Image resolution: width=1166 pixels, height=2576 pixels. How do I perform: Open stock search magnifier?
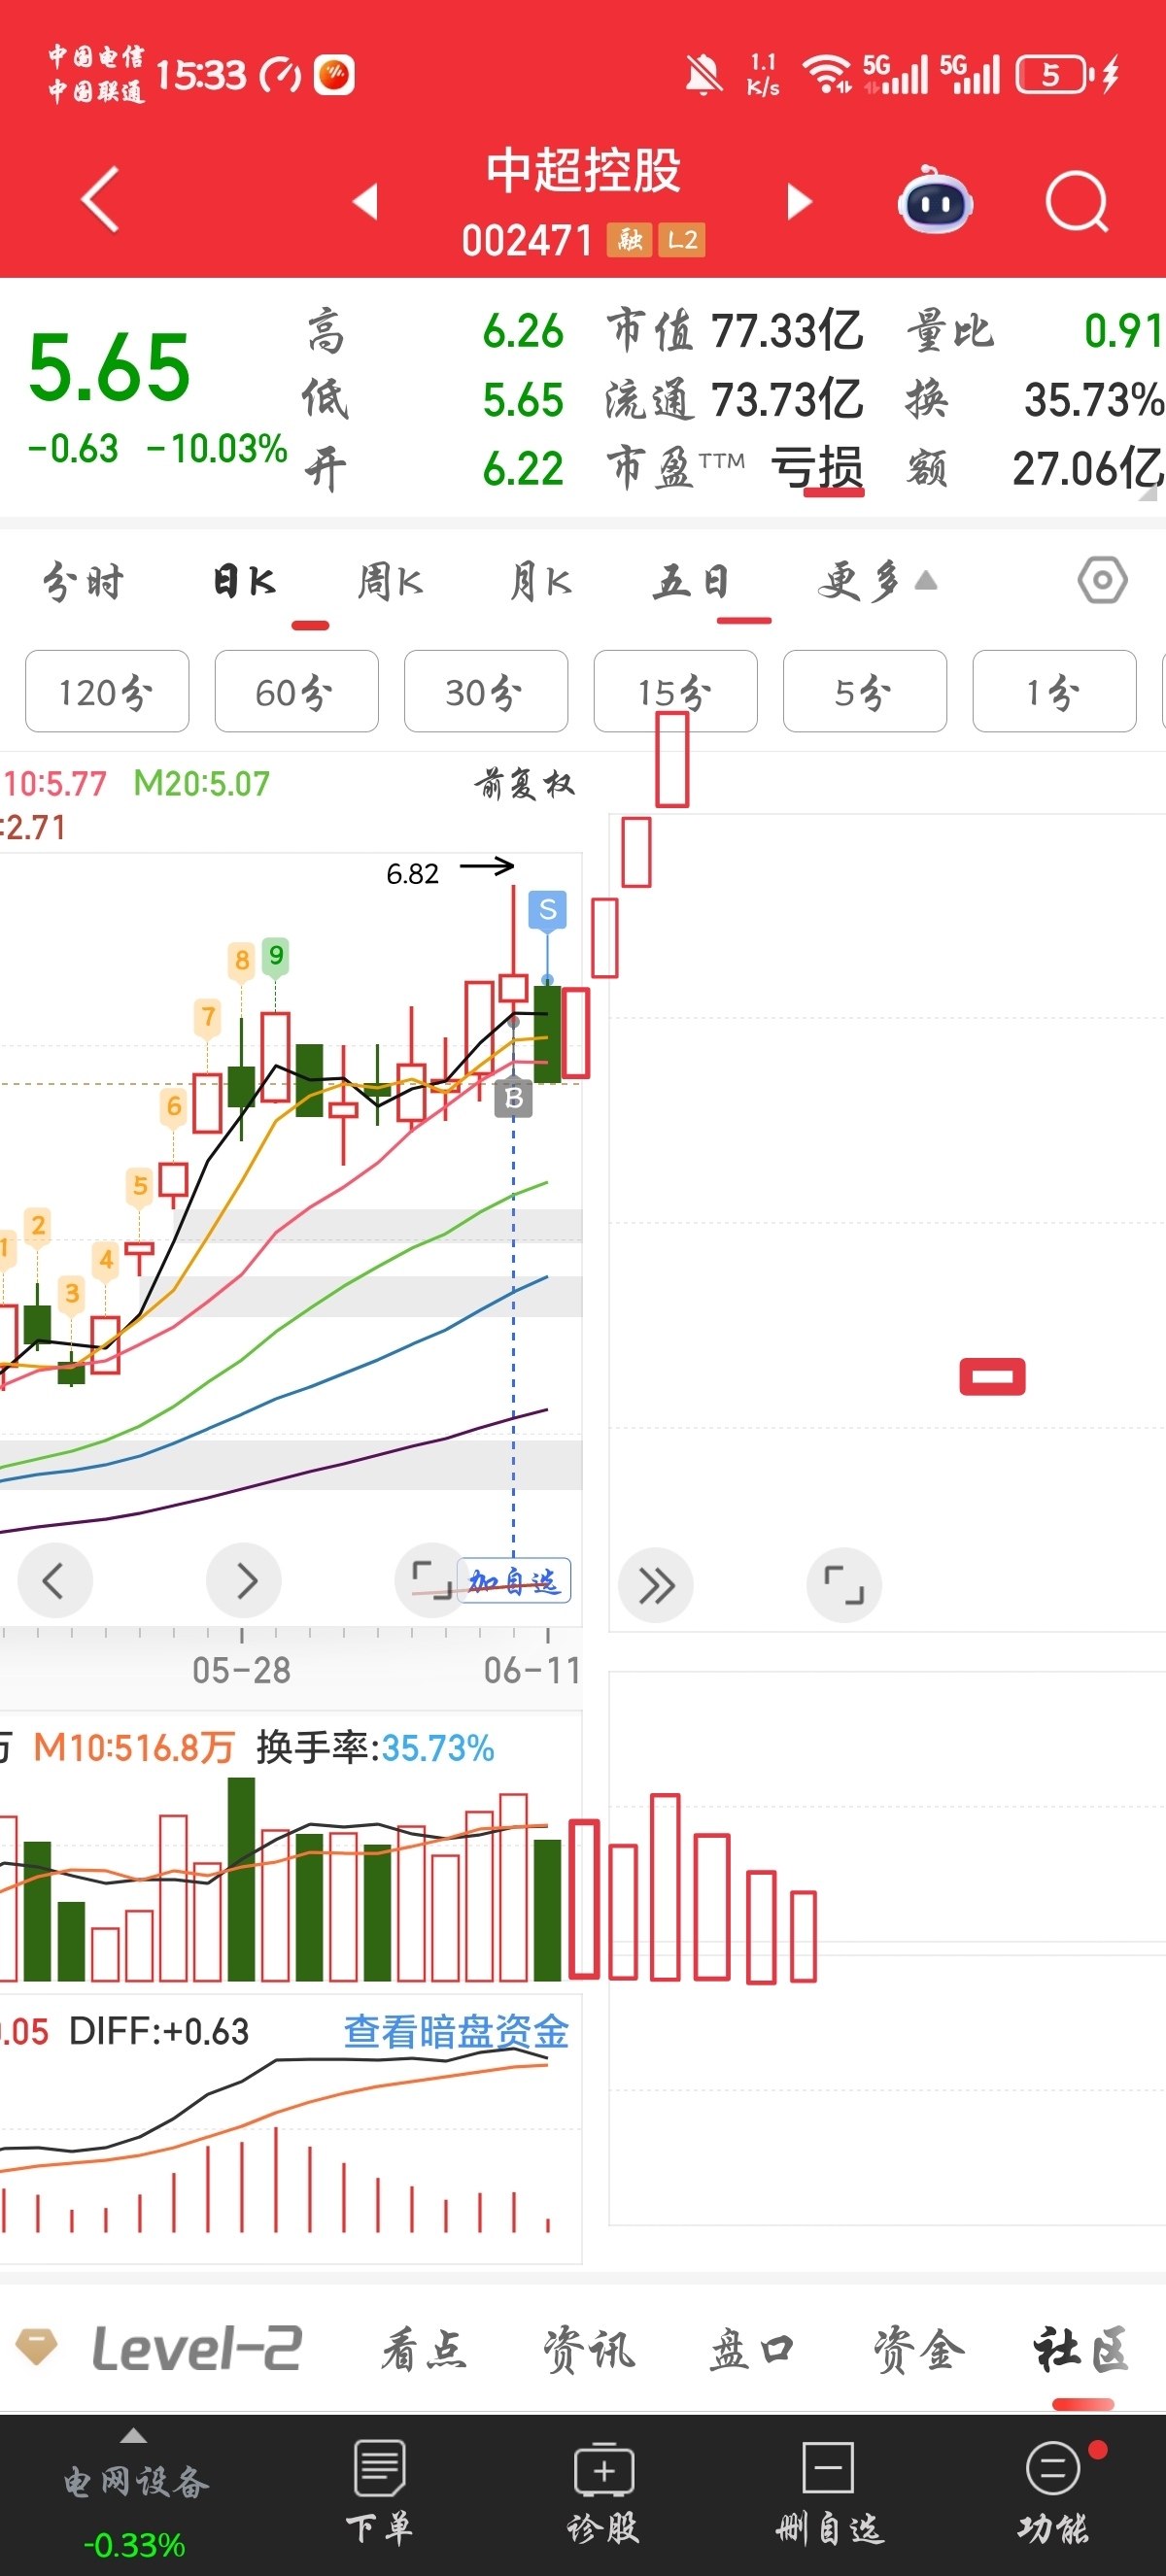coord(1077,201)
